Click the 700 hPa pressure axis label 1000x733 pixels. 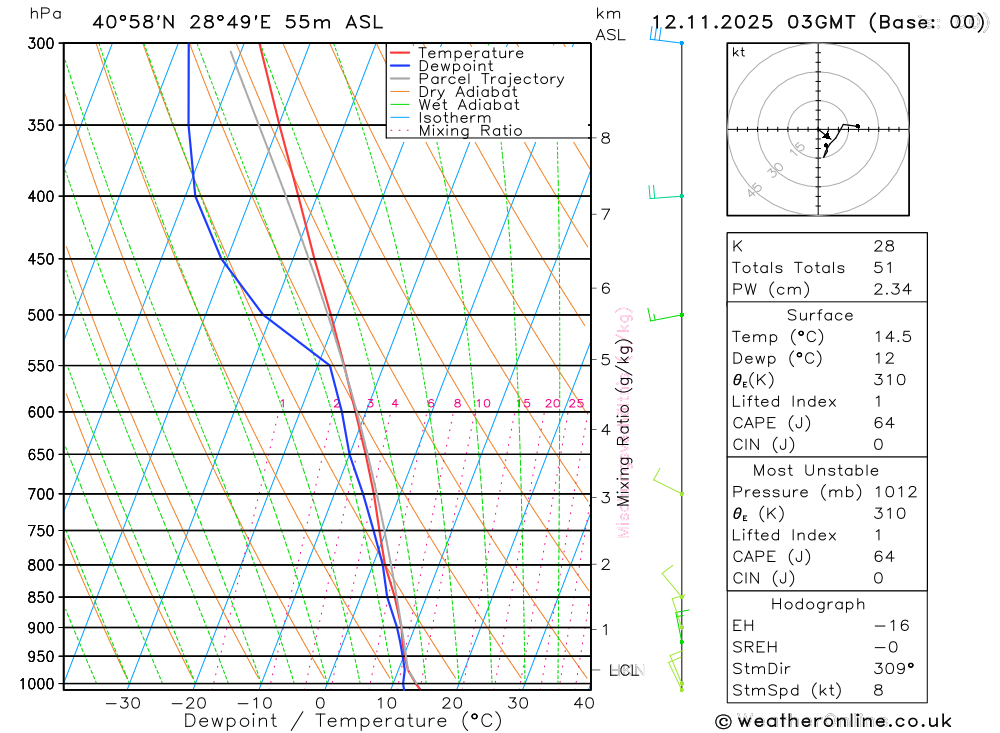pyautogui.click(x=41, y=494)
